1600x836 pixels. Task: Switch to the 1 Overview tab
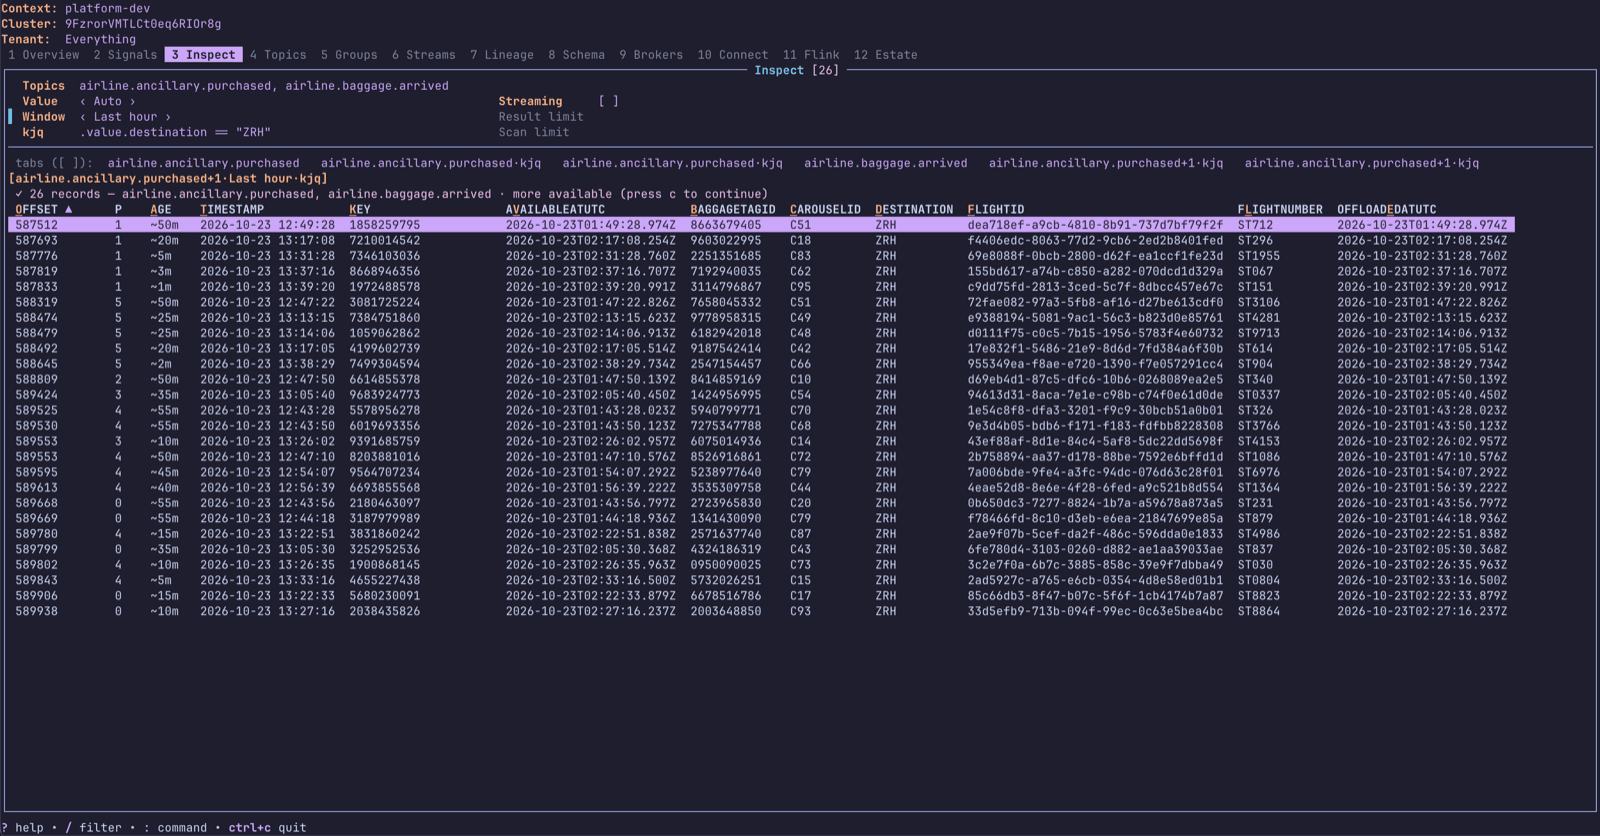(44, 55)
